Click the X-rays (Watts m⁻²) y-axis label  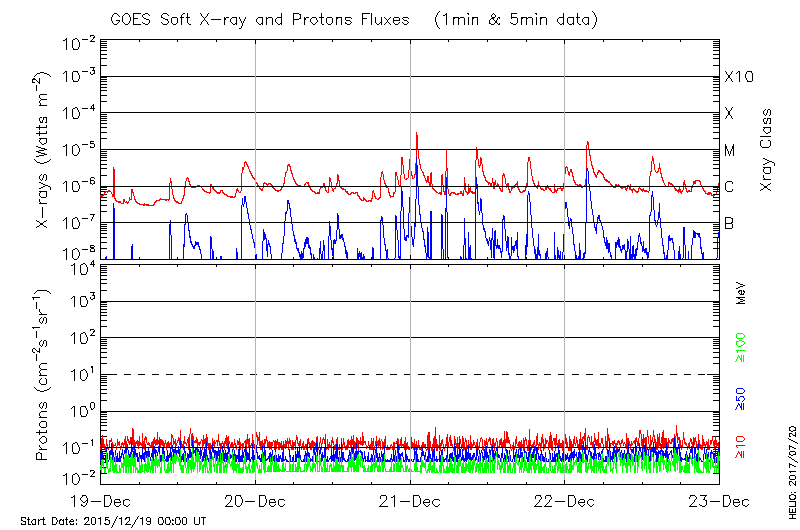coord(44,150)
